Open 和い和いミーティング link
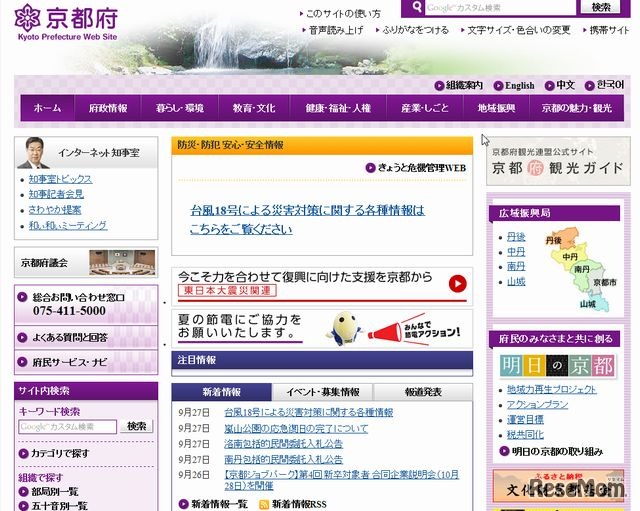 [x=68, y=225]
